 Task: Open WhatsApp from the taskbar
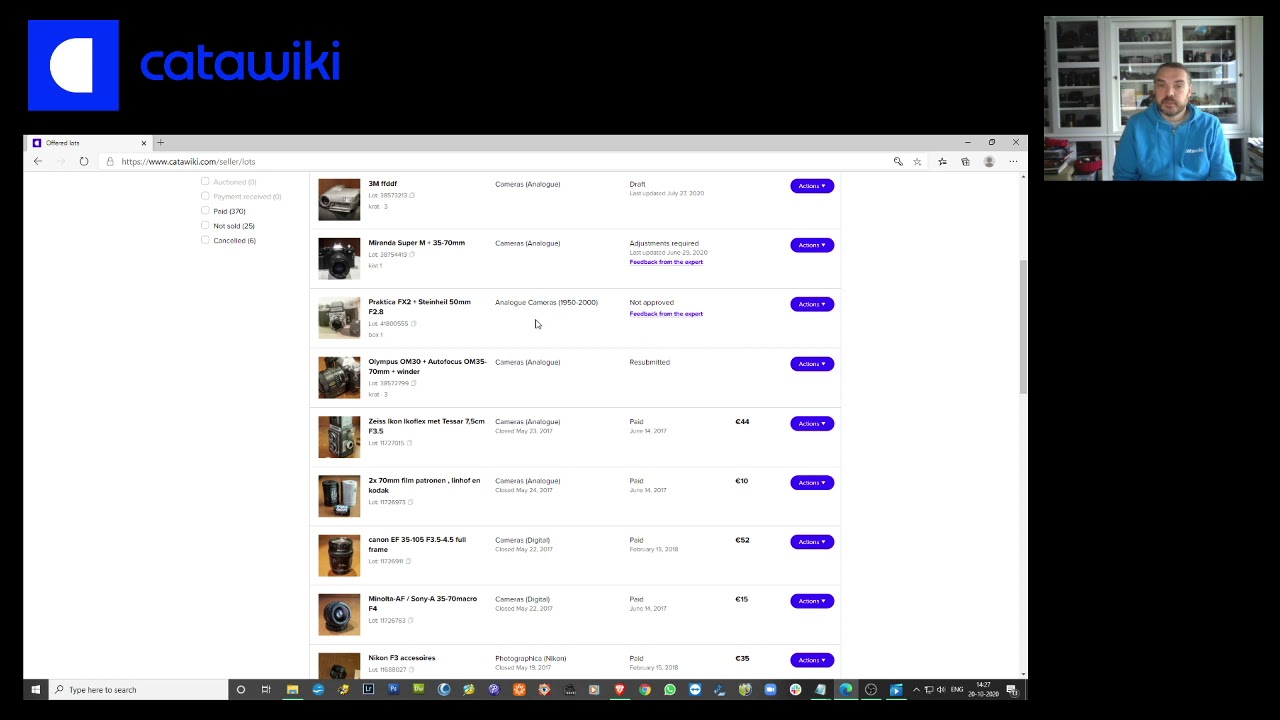[670, 689]
